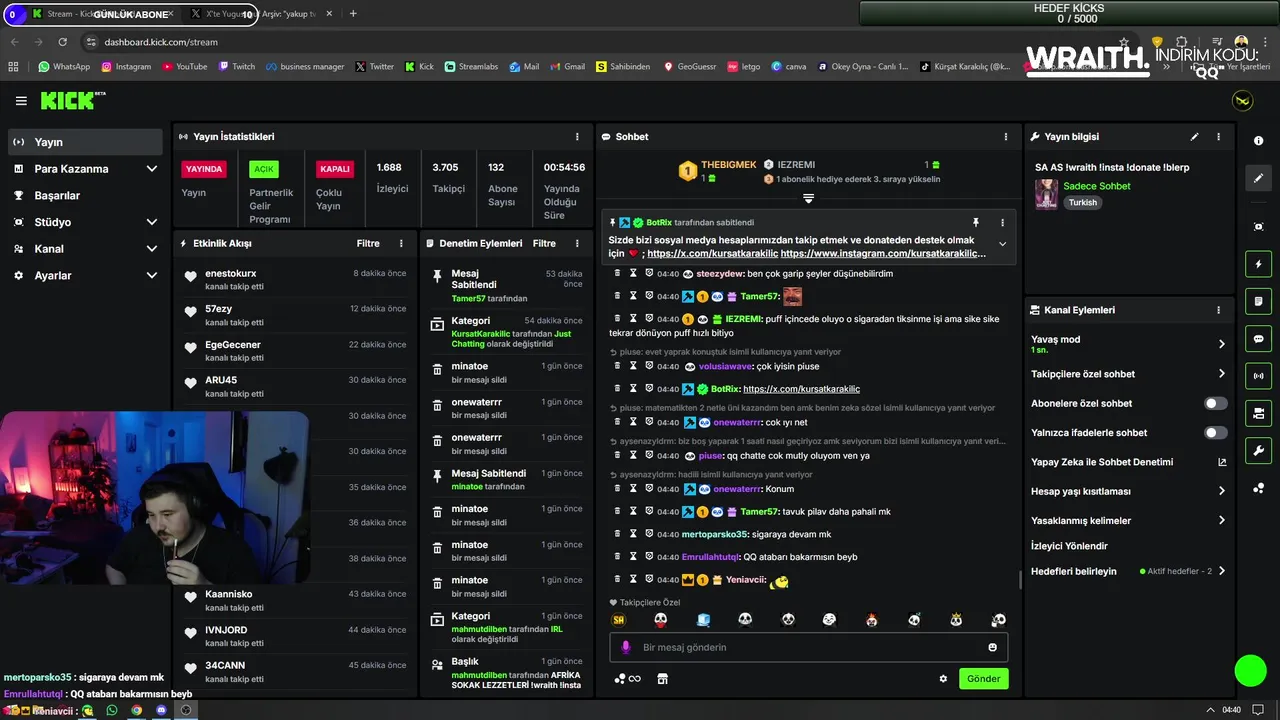
Task: Open Yapay Zeka ile Sohbet Denetimi
Action: (x=1128, y=462)
